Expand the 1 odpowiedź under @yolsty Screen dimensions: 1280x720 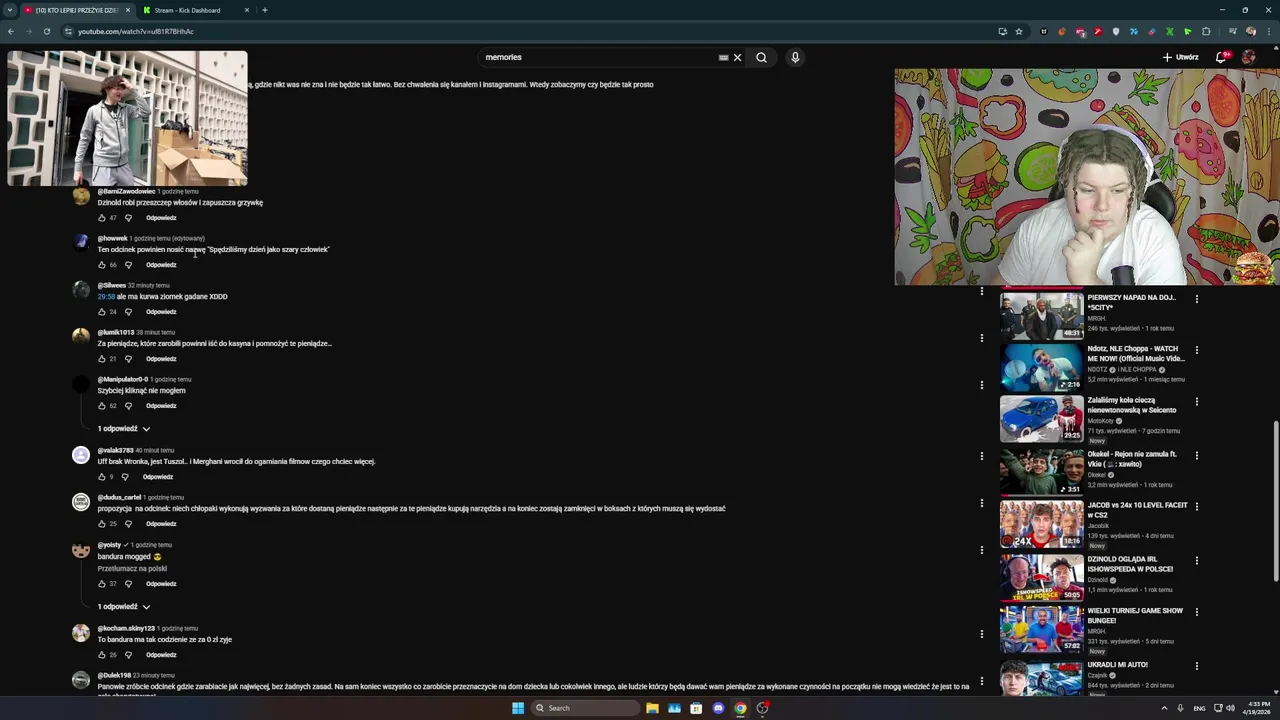124,607
